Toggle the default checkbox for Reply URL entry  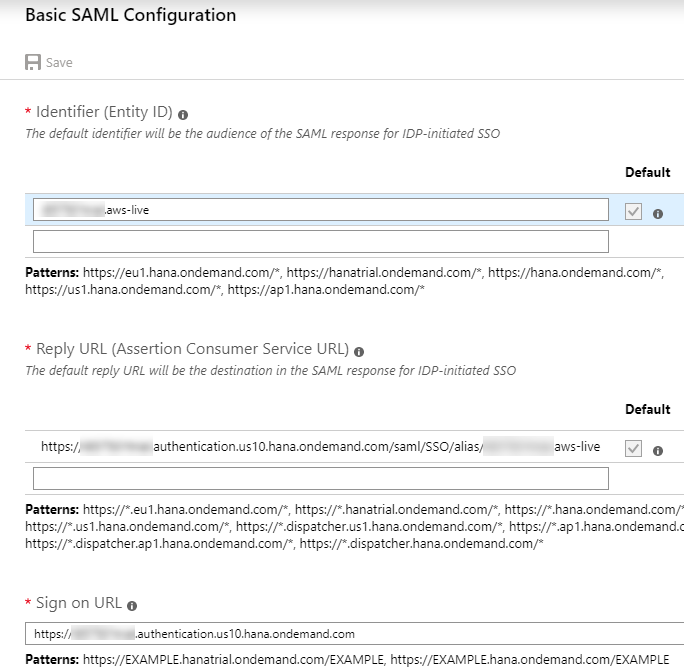pos(633,449)
